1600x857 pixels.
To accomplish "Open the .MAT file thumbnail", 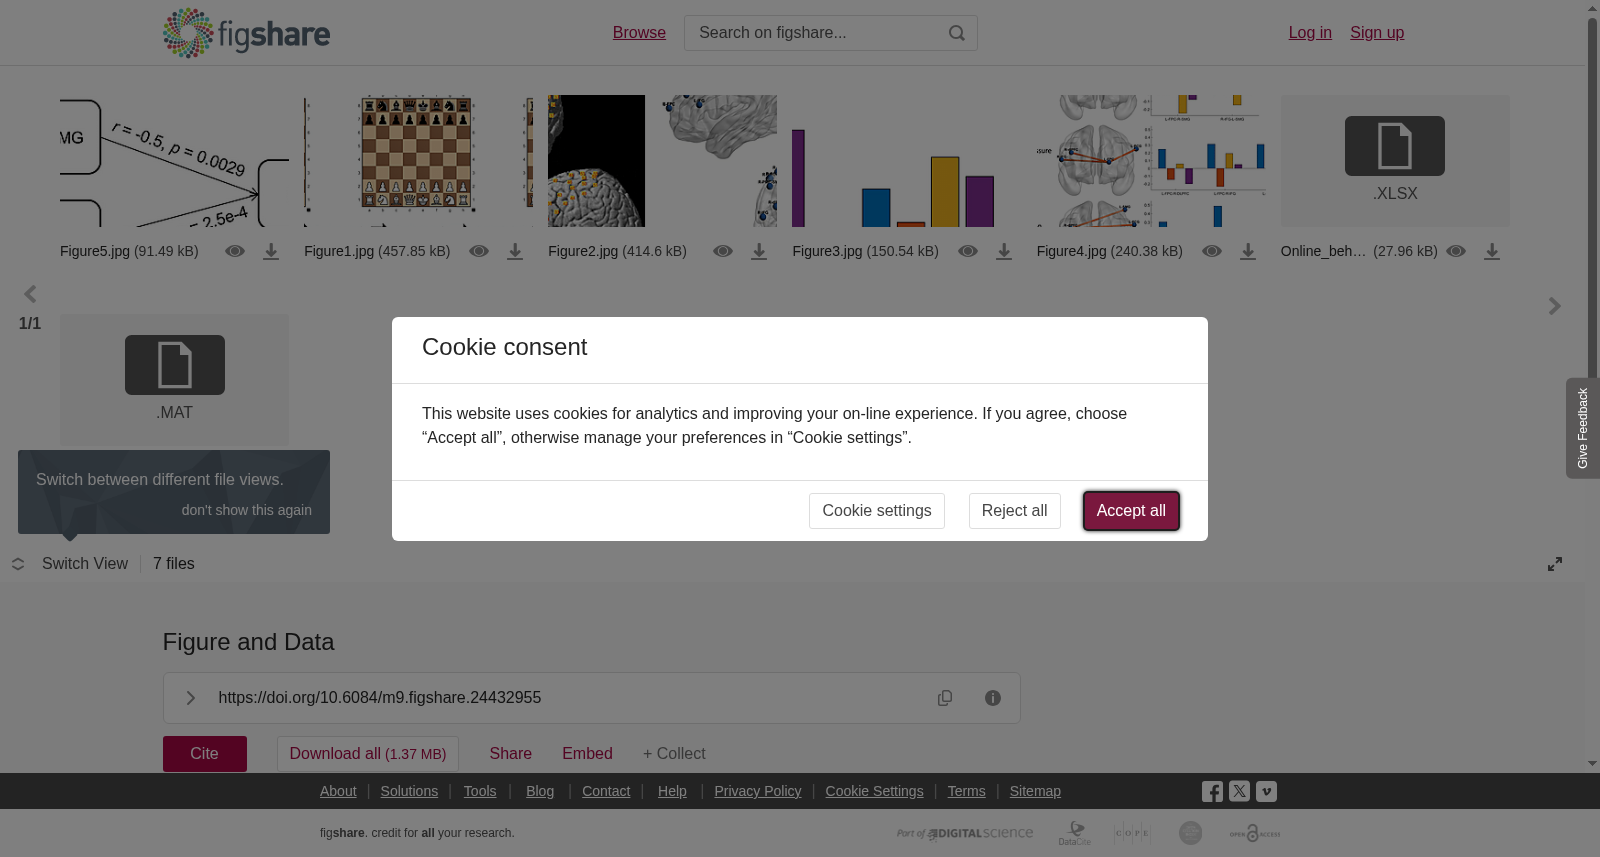I will click(x=175, y=380).
